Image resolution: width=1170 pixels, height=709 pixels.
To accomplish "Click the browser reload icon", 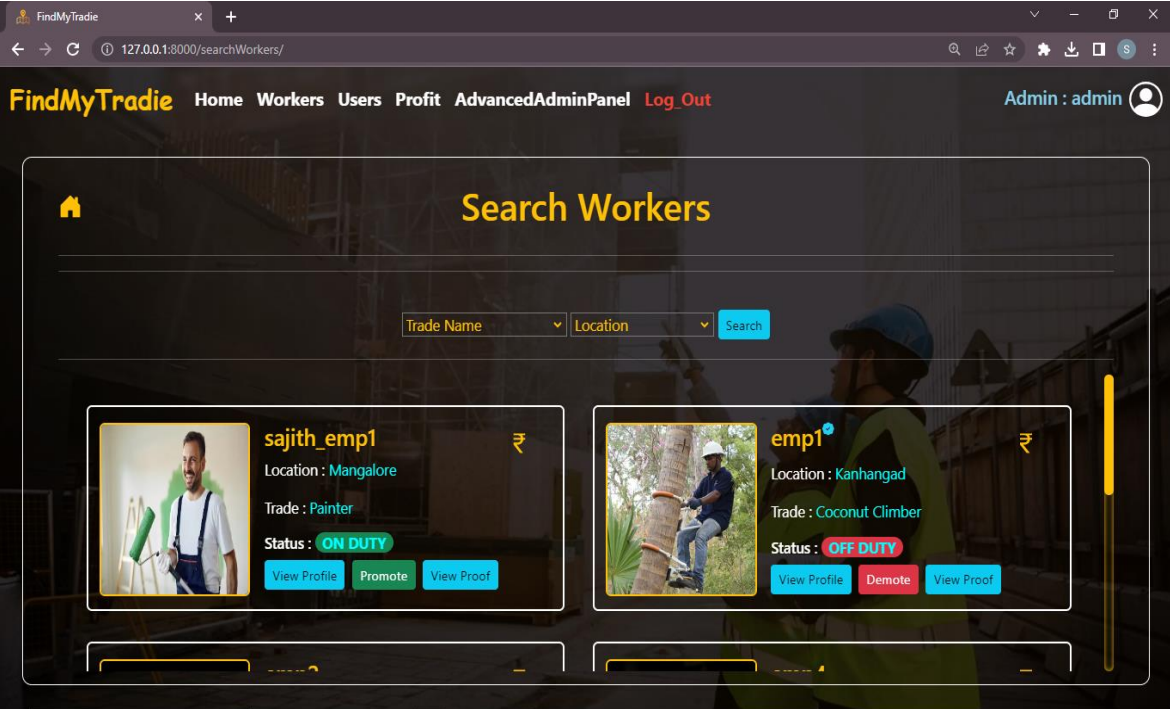I will coord(73,49).
